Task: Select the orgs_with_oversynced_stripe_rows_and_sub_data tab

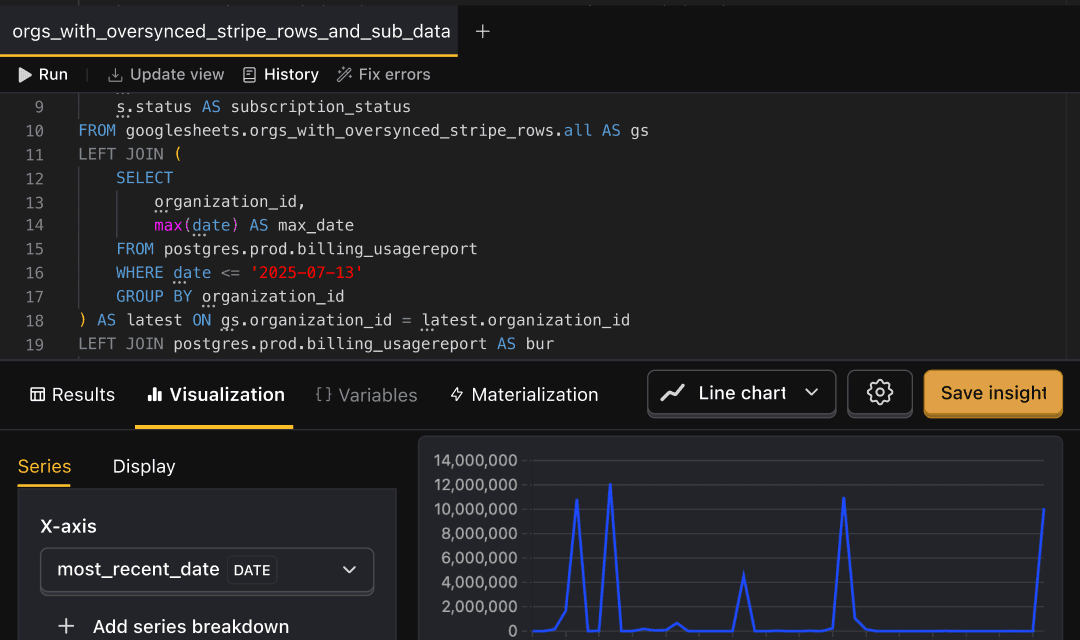Action: 230,31
